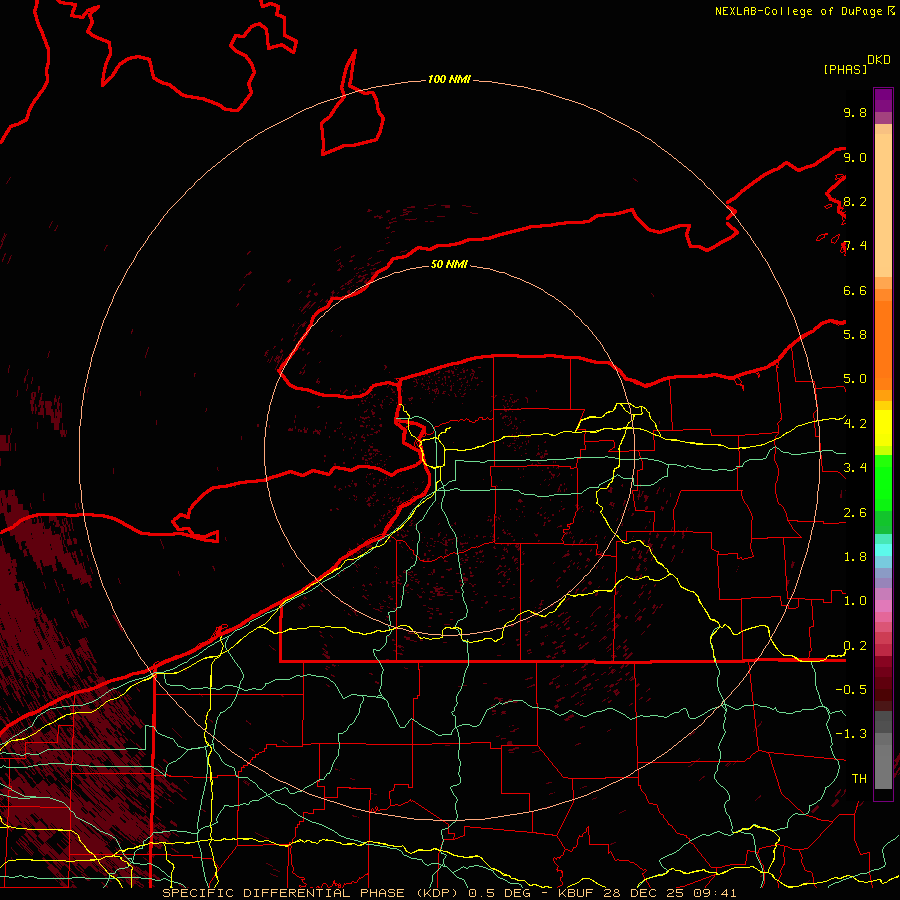Click the 09:41 time in caption

click(x=714, y=893)
